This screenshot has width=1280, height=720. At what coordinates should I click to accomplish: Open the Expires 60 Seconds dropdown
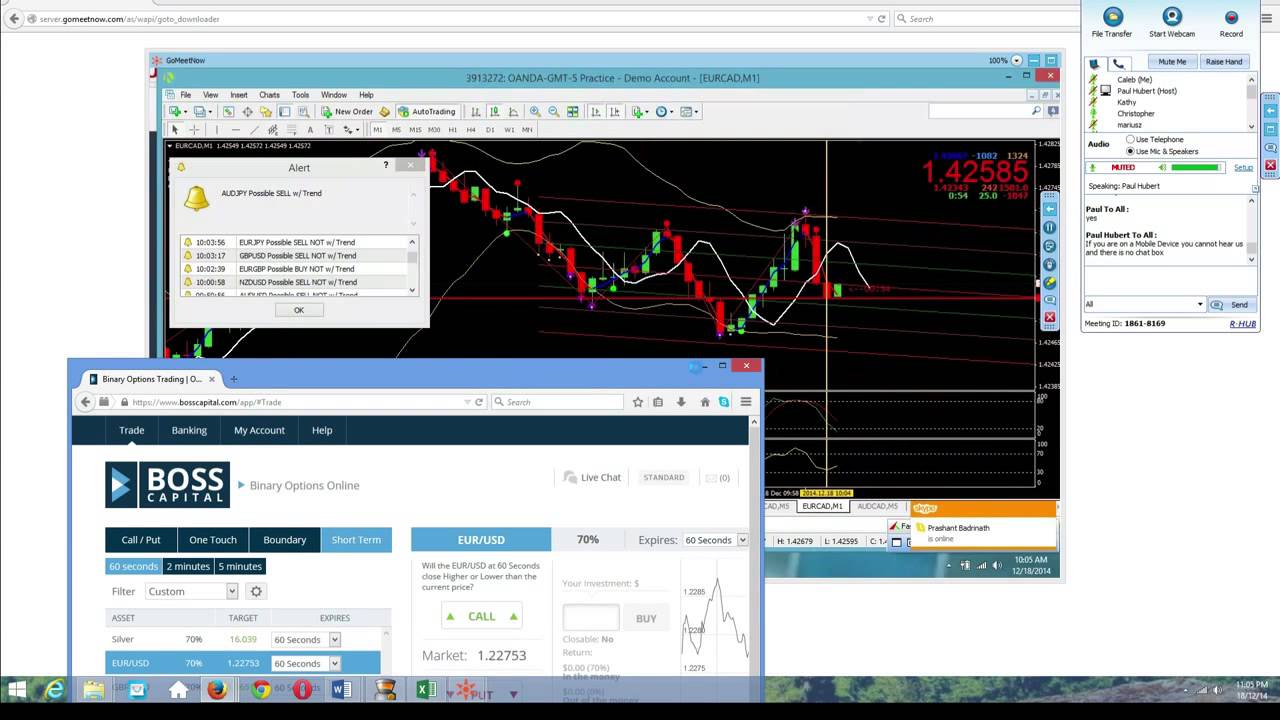coord(715,540)
